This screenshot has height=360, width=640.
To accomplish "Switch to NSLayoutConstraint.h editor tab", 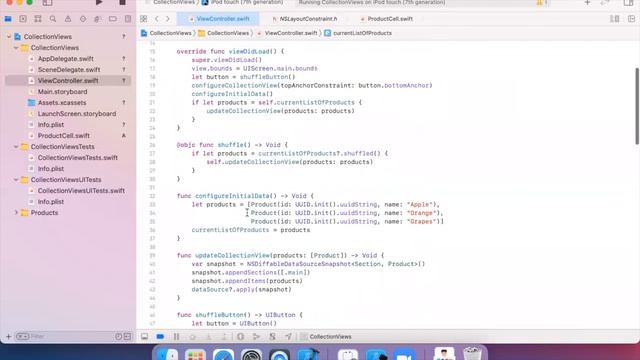I will click(305, 19).
